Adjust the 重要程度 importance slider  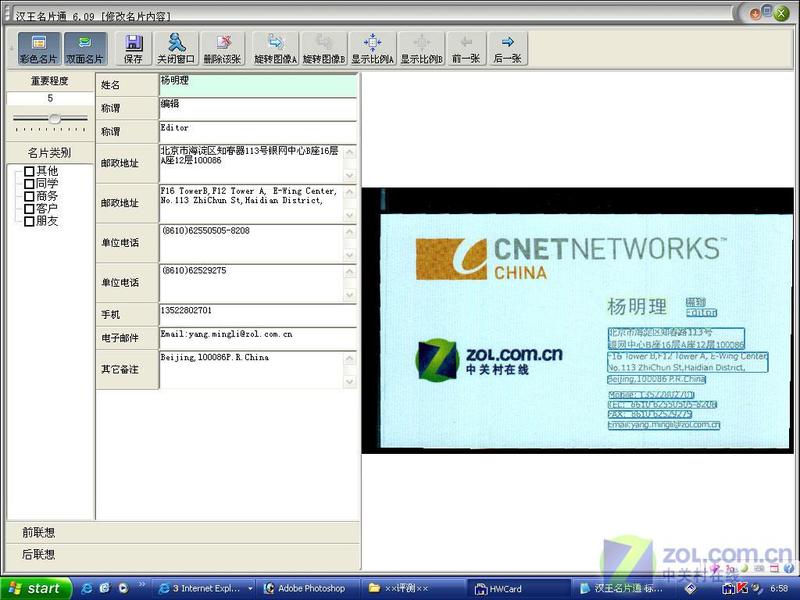pyautogui.click(x=55, y=118)
